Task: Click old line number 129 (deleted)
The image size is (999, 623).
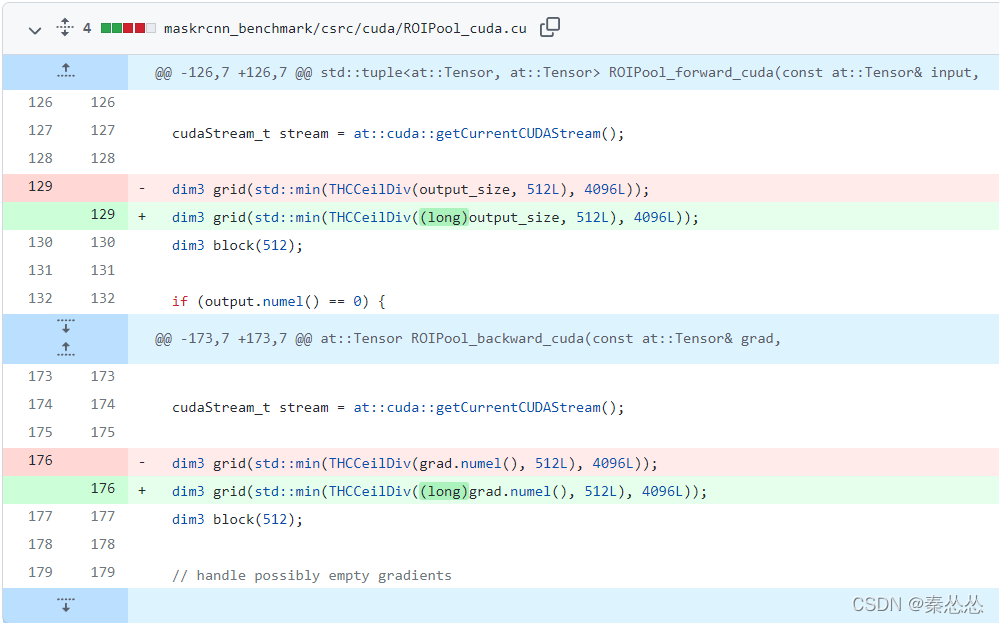Action: (x=40, y=187)
